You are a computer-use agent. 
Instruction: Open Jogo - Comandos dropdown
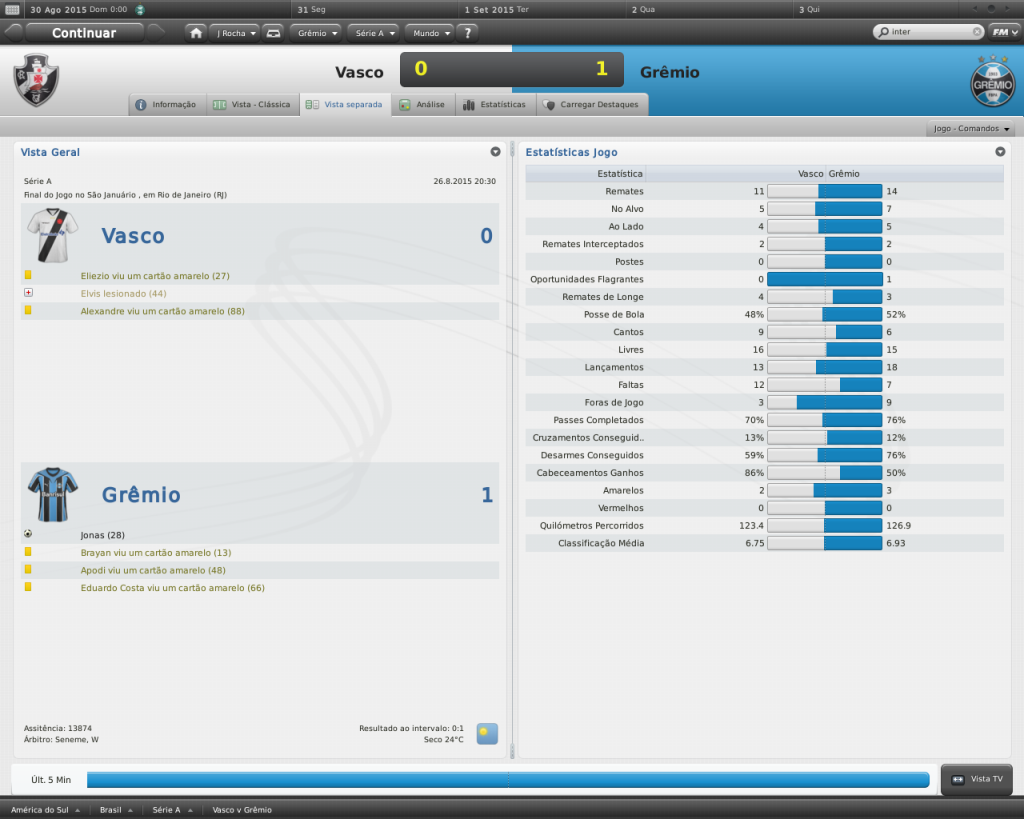coord(972,129)
